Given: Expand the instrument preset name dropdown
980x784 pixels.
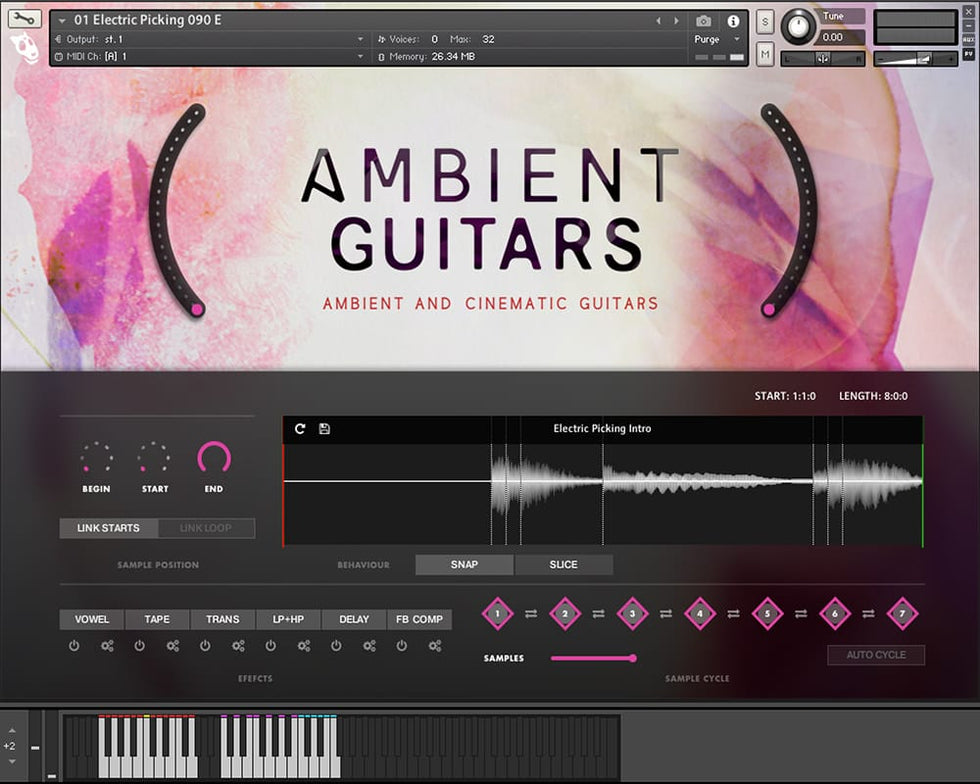Looking at the screenshot, I should (63, 21).
